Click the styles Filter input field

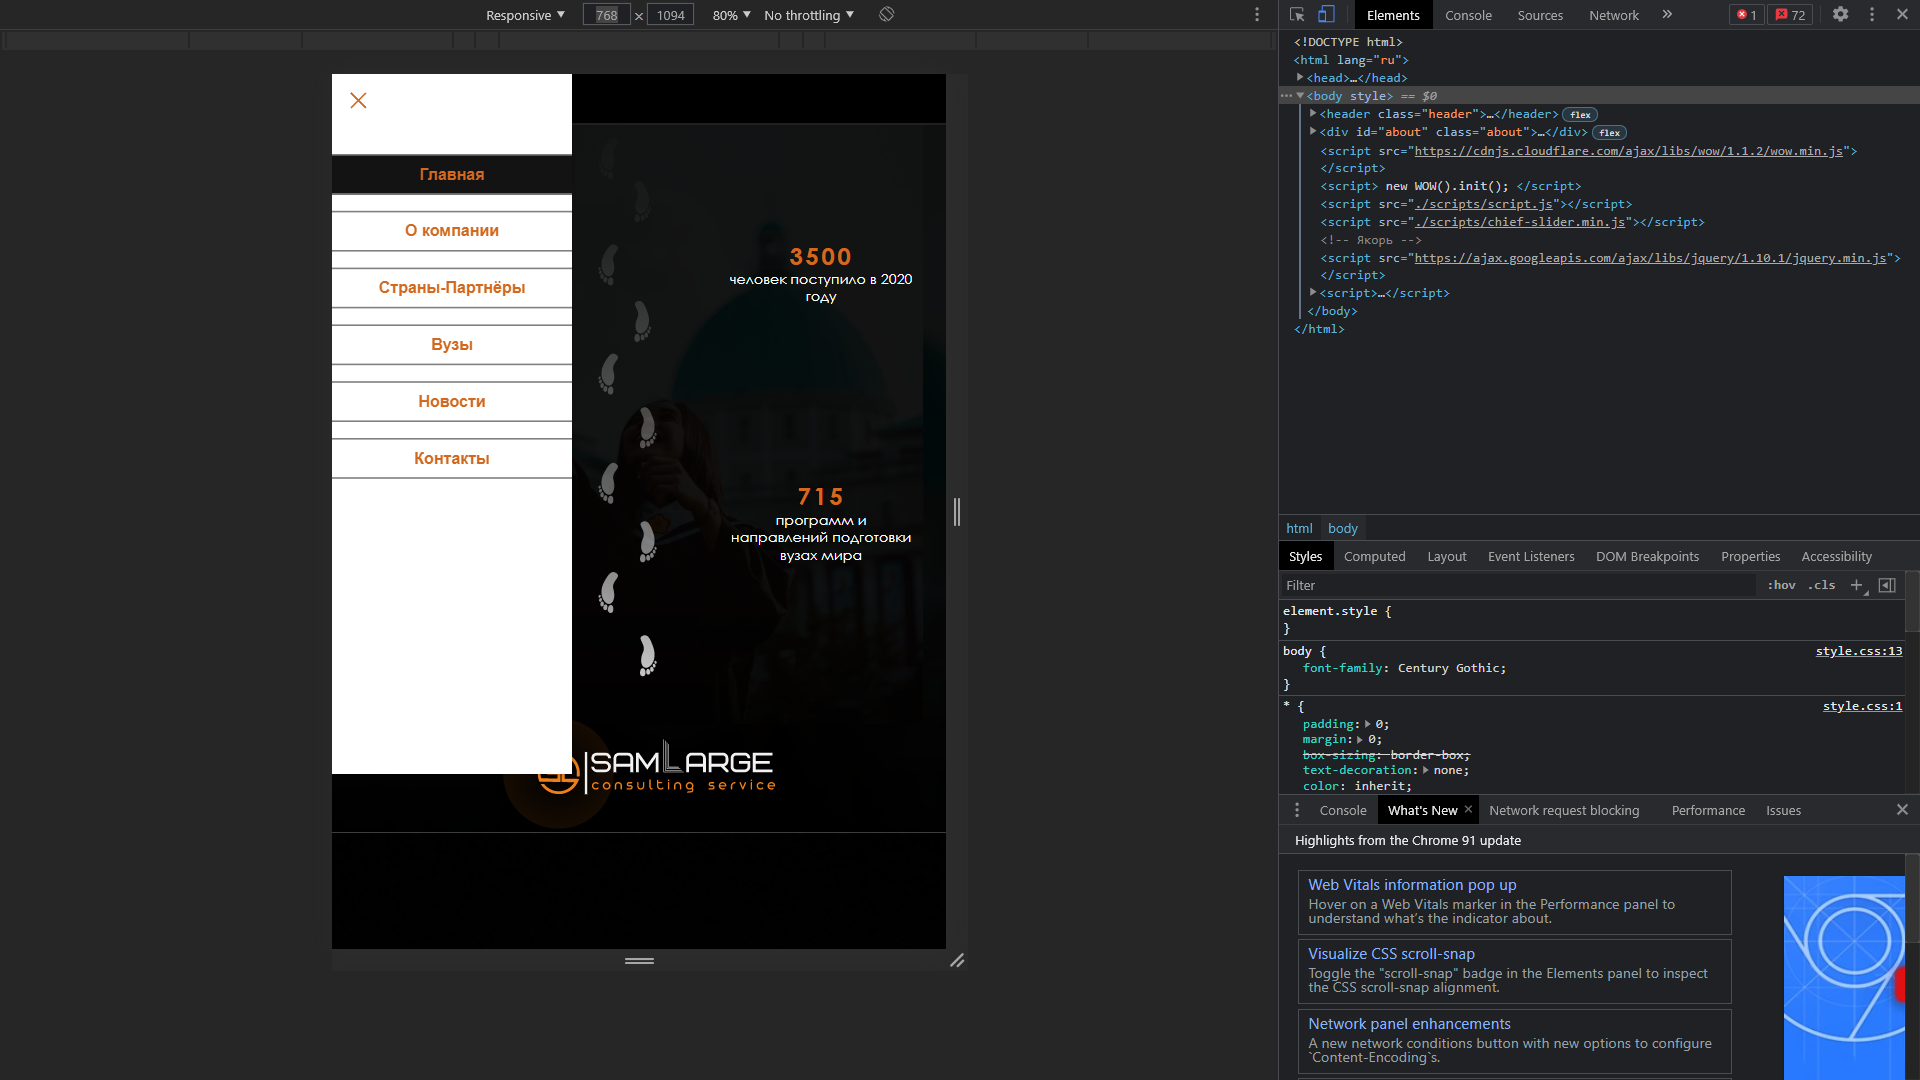1517,586
